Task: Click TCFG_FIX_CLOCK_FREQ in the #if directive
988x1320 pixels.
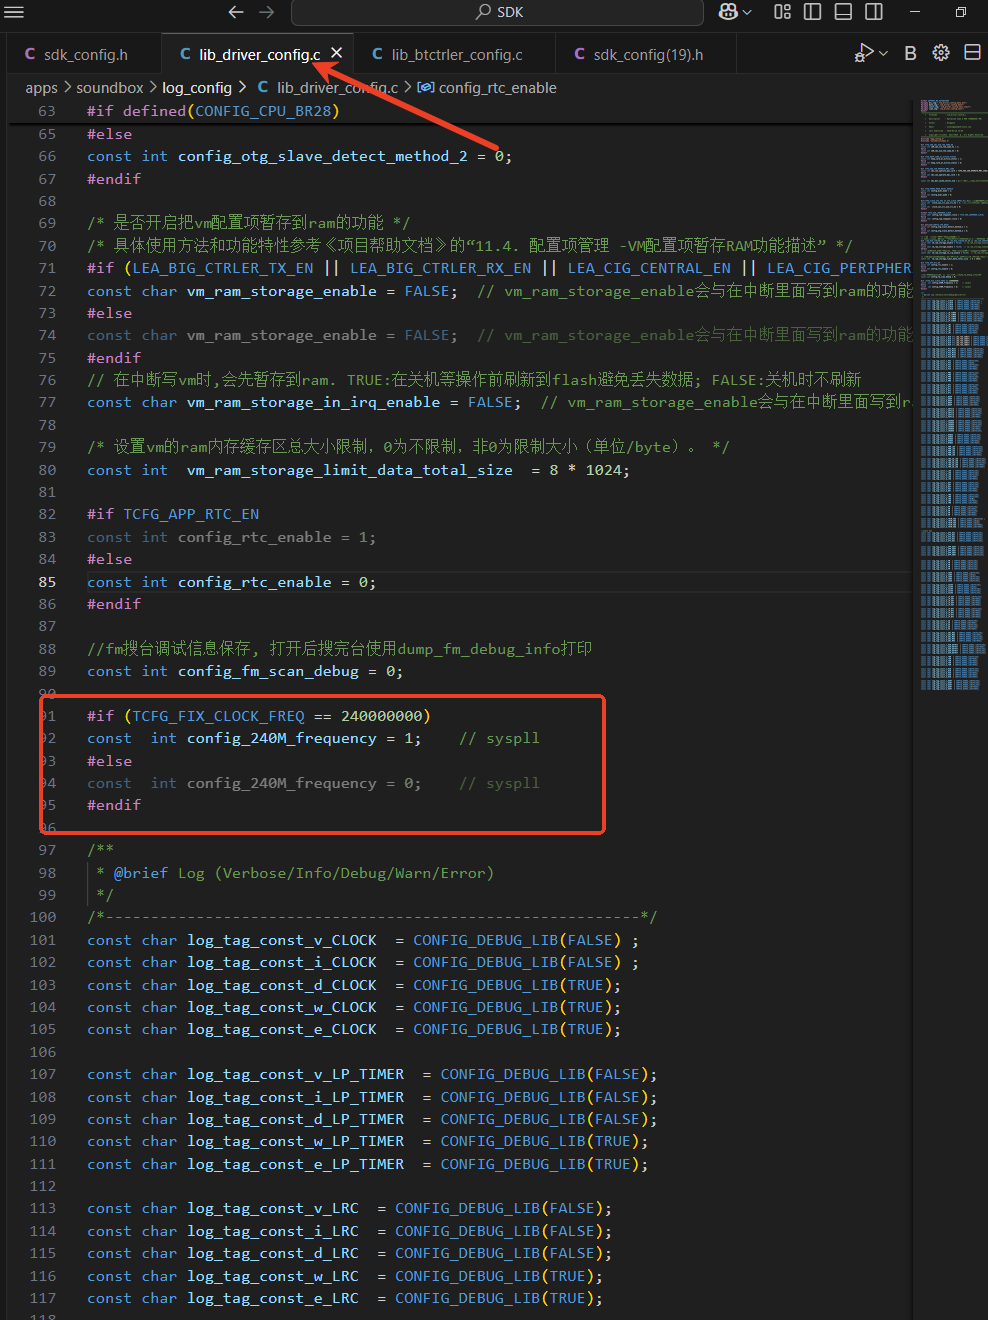Action: 218,716
